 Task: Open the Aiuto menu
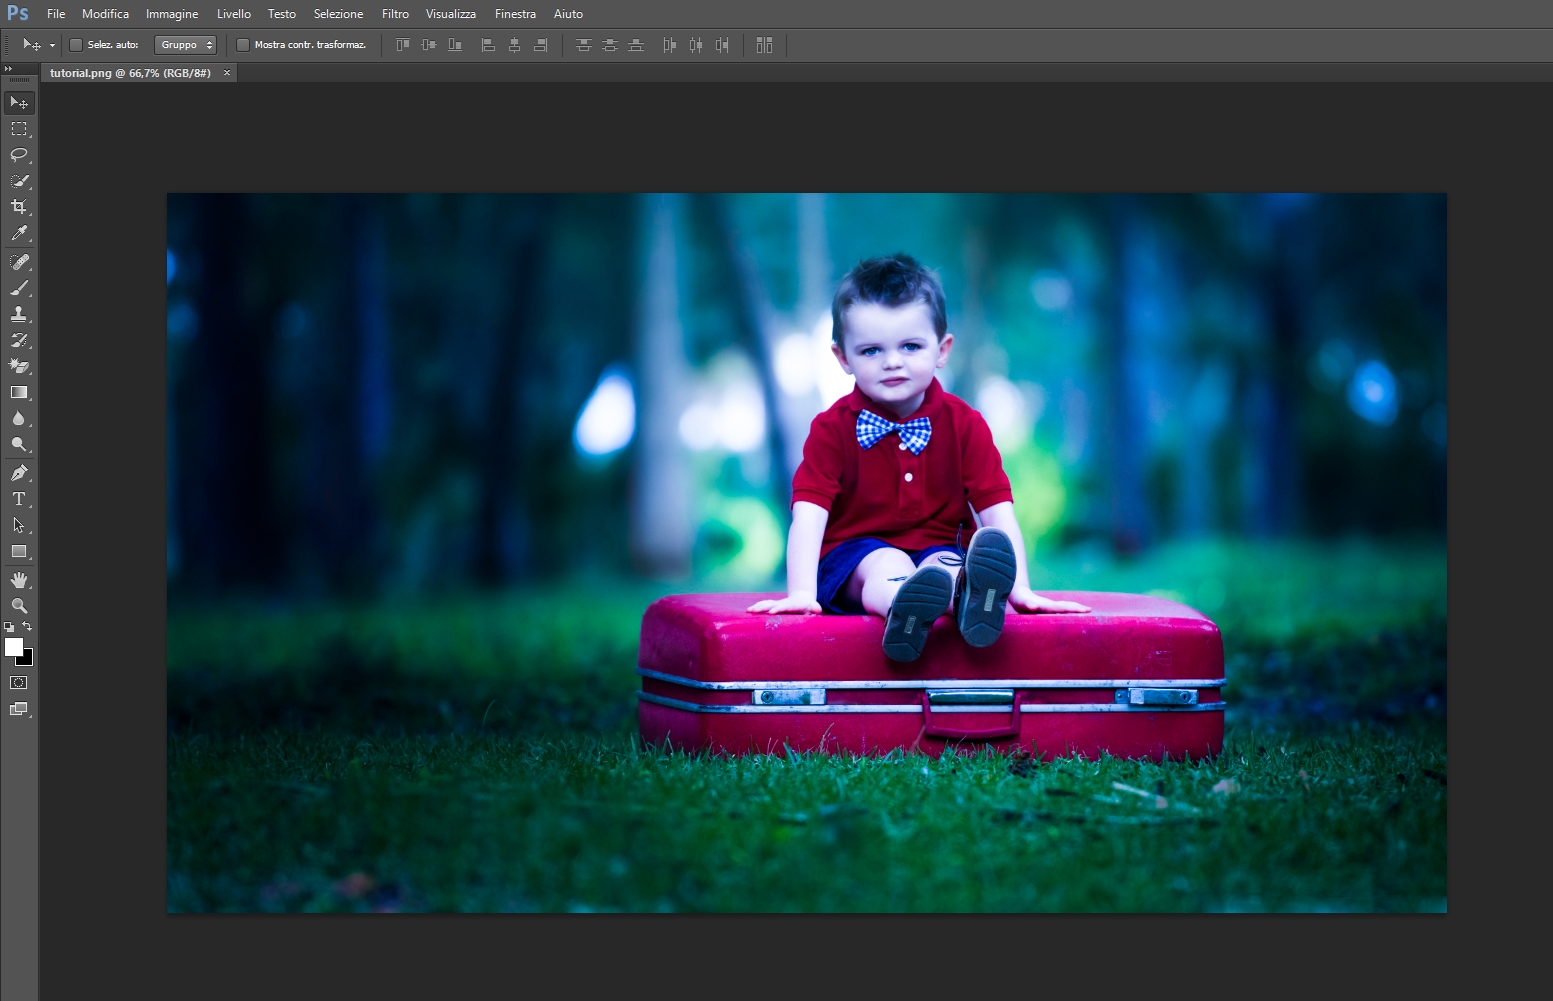click(568, 14)
